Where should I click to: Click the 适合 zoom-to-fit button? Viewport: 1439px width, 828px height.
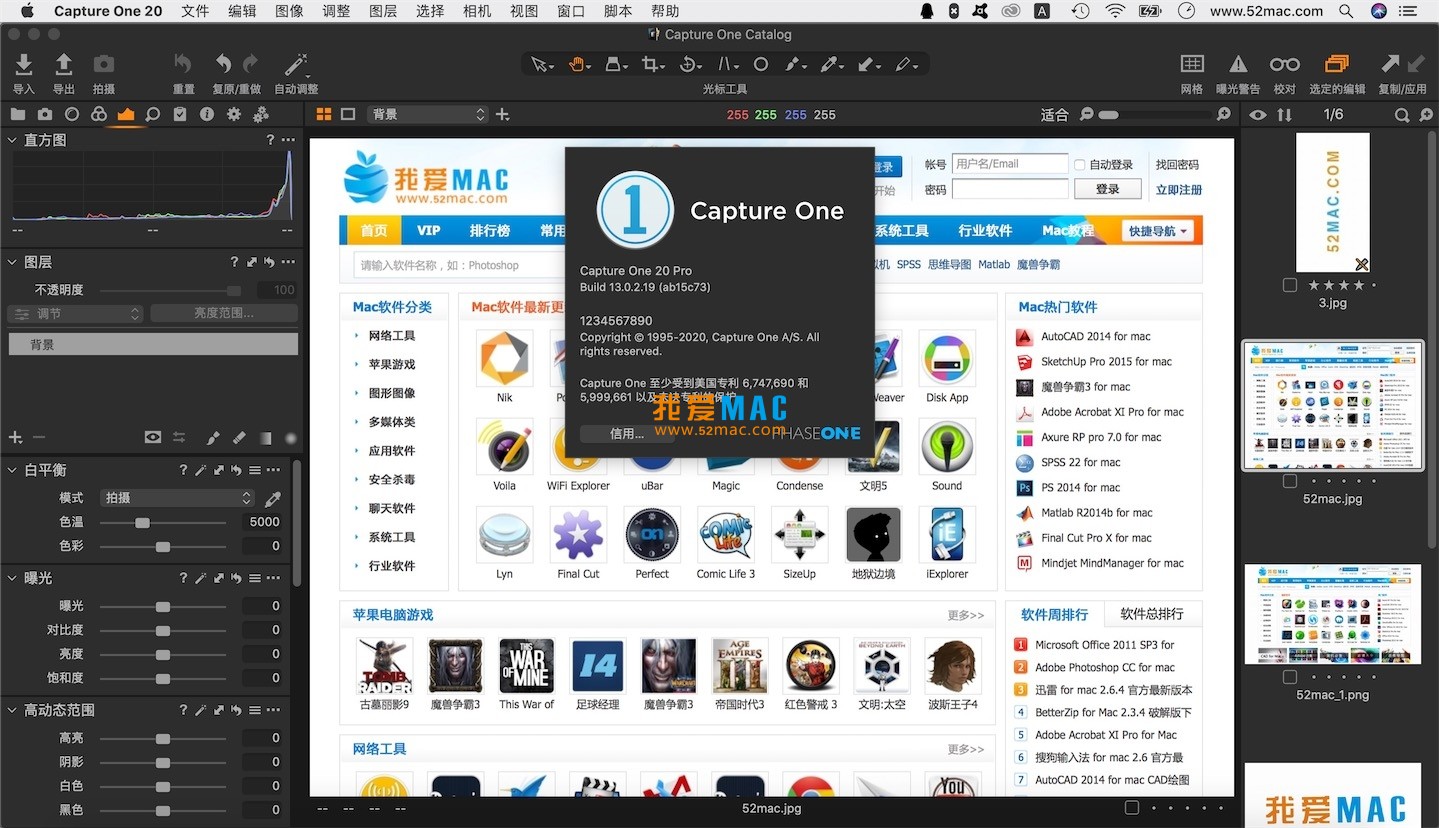(x=1054, y=115)
